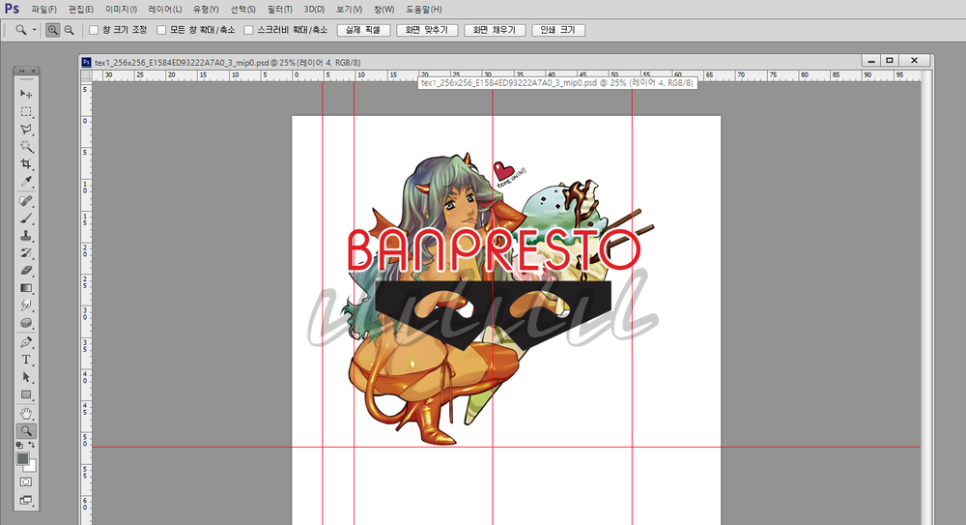Close the toolbox panel
Viewport: 966px width, 525px height.
[33, 71]
